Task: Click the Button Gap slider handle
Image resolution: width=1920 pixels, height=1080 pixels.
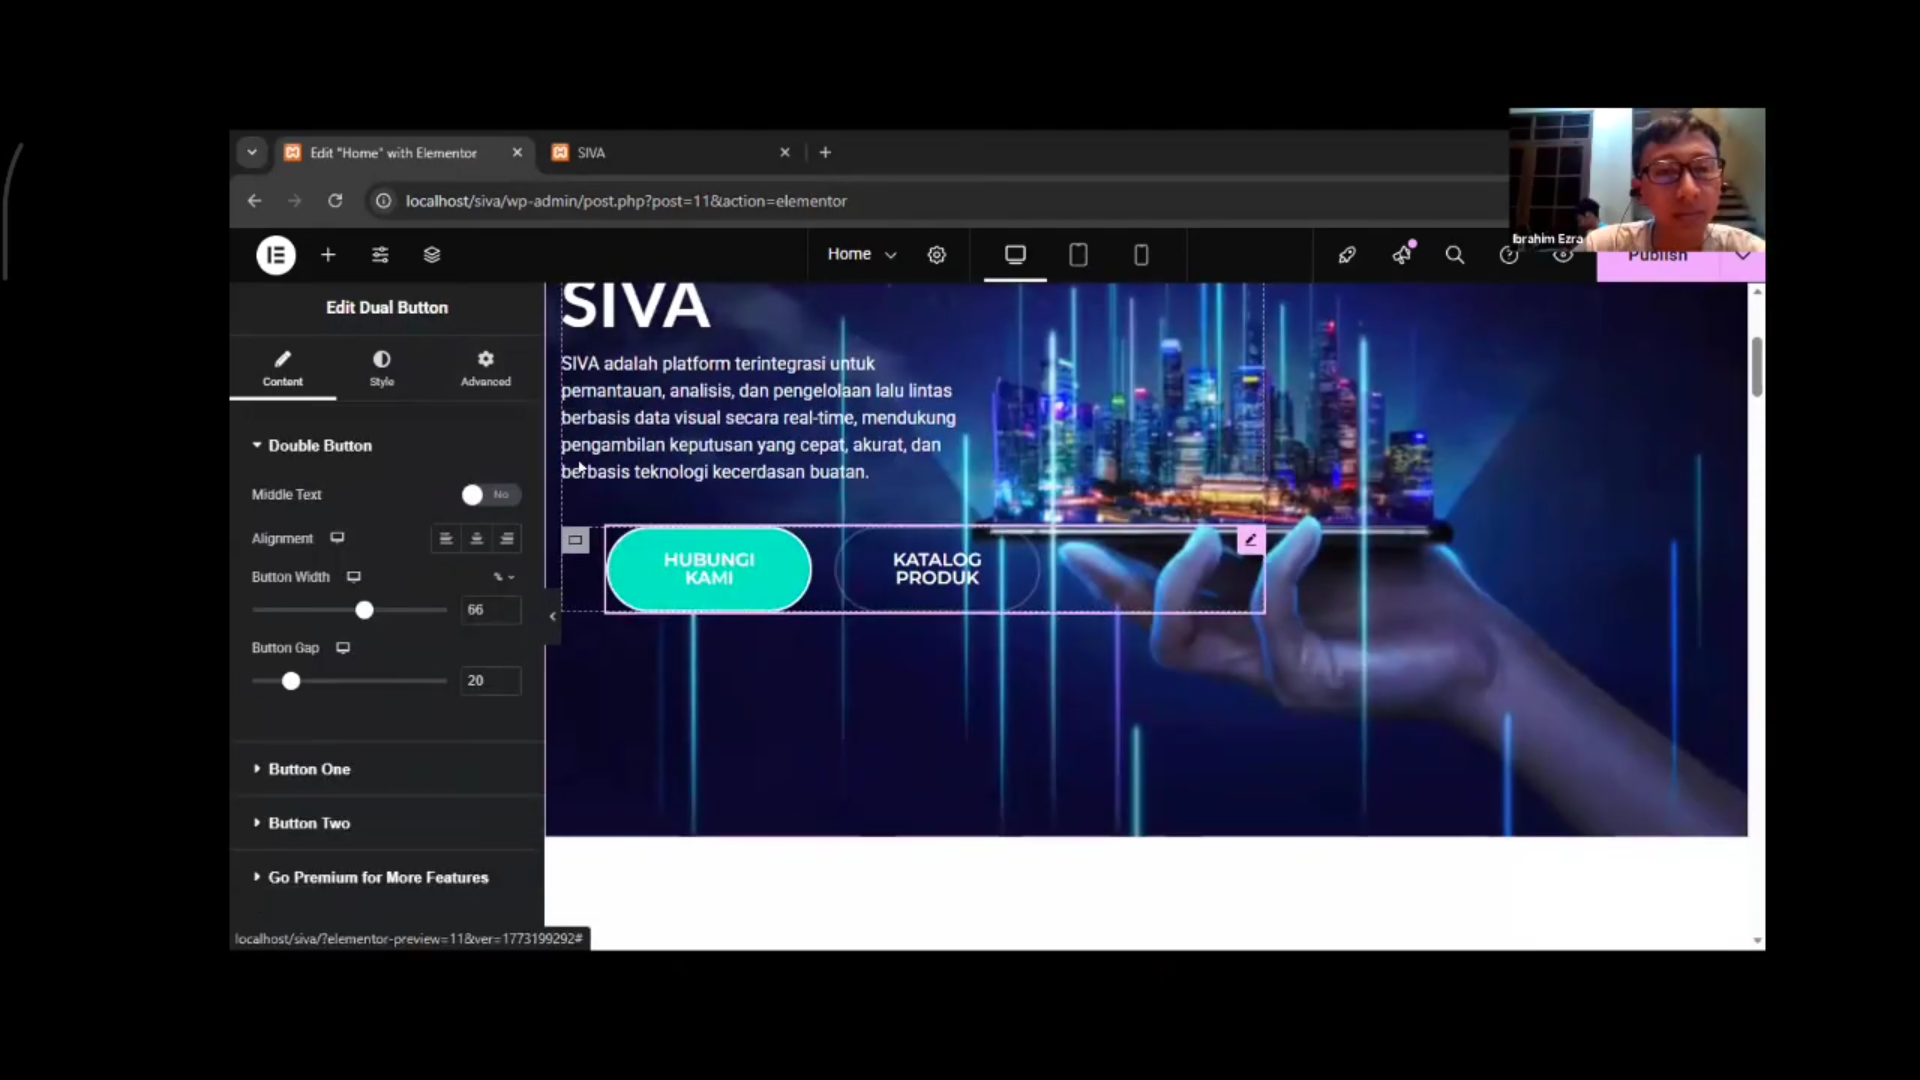Action: pos(291,681)
